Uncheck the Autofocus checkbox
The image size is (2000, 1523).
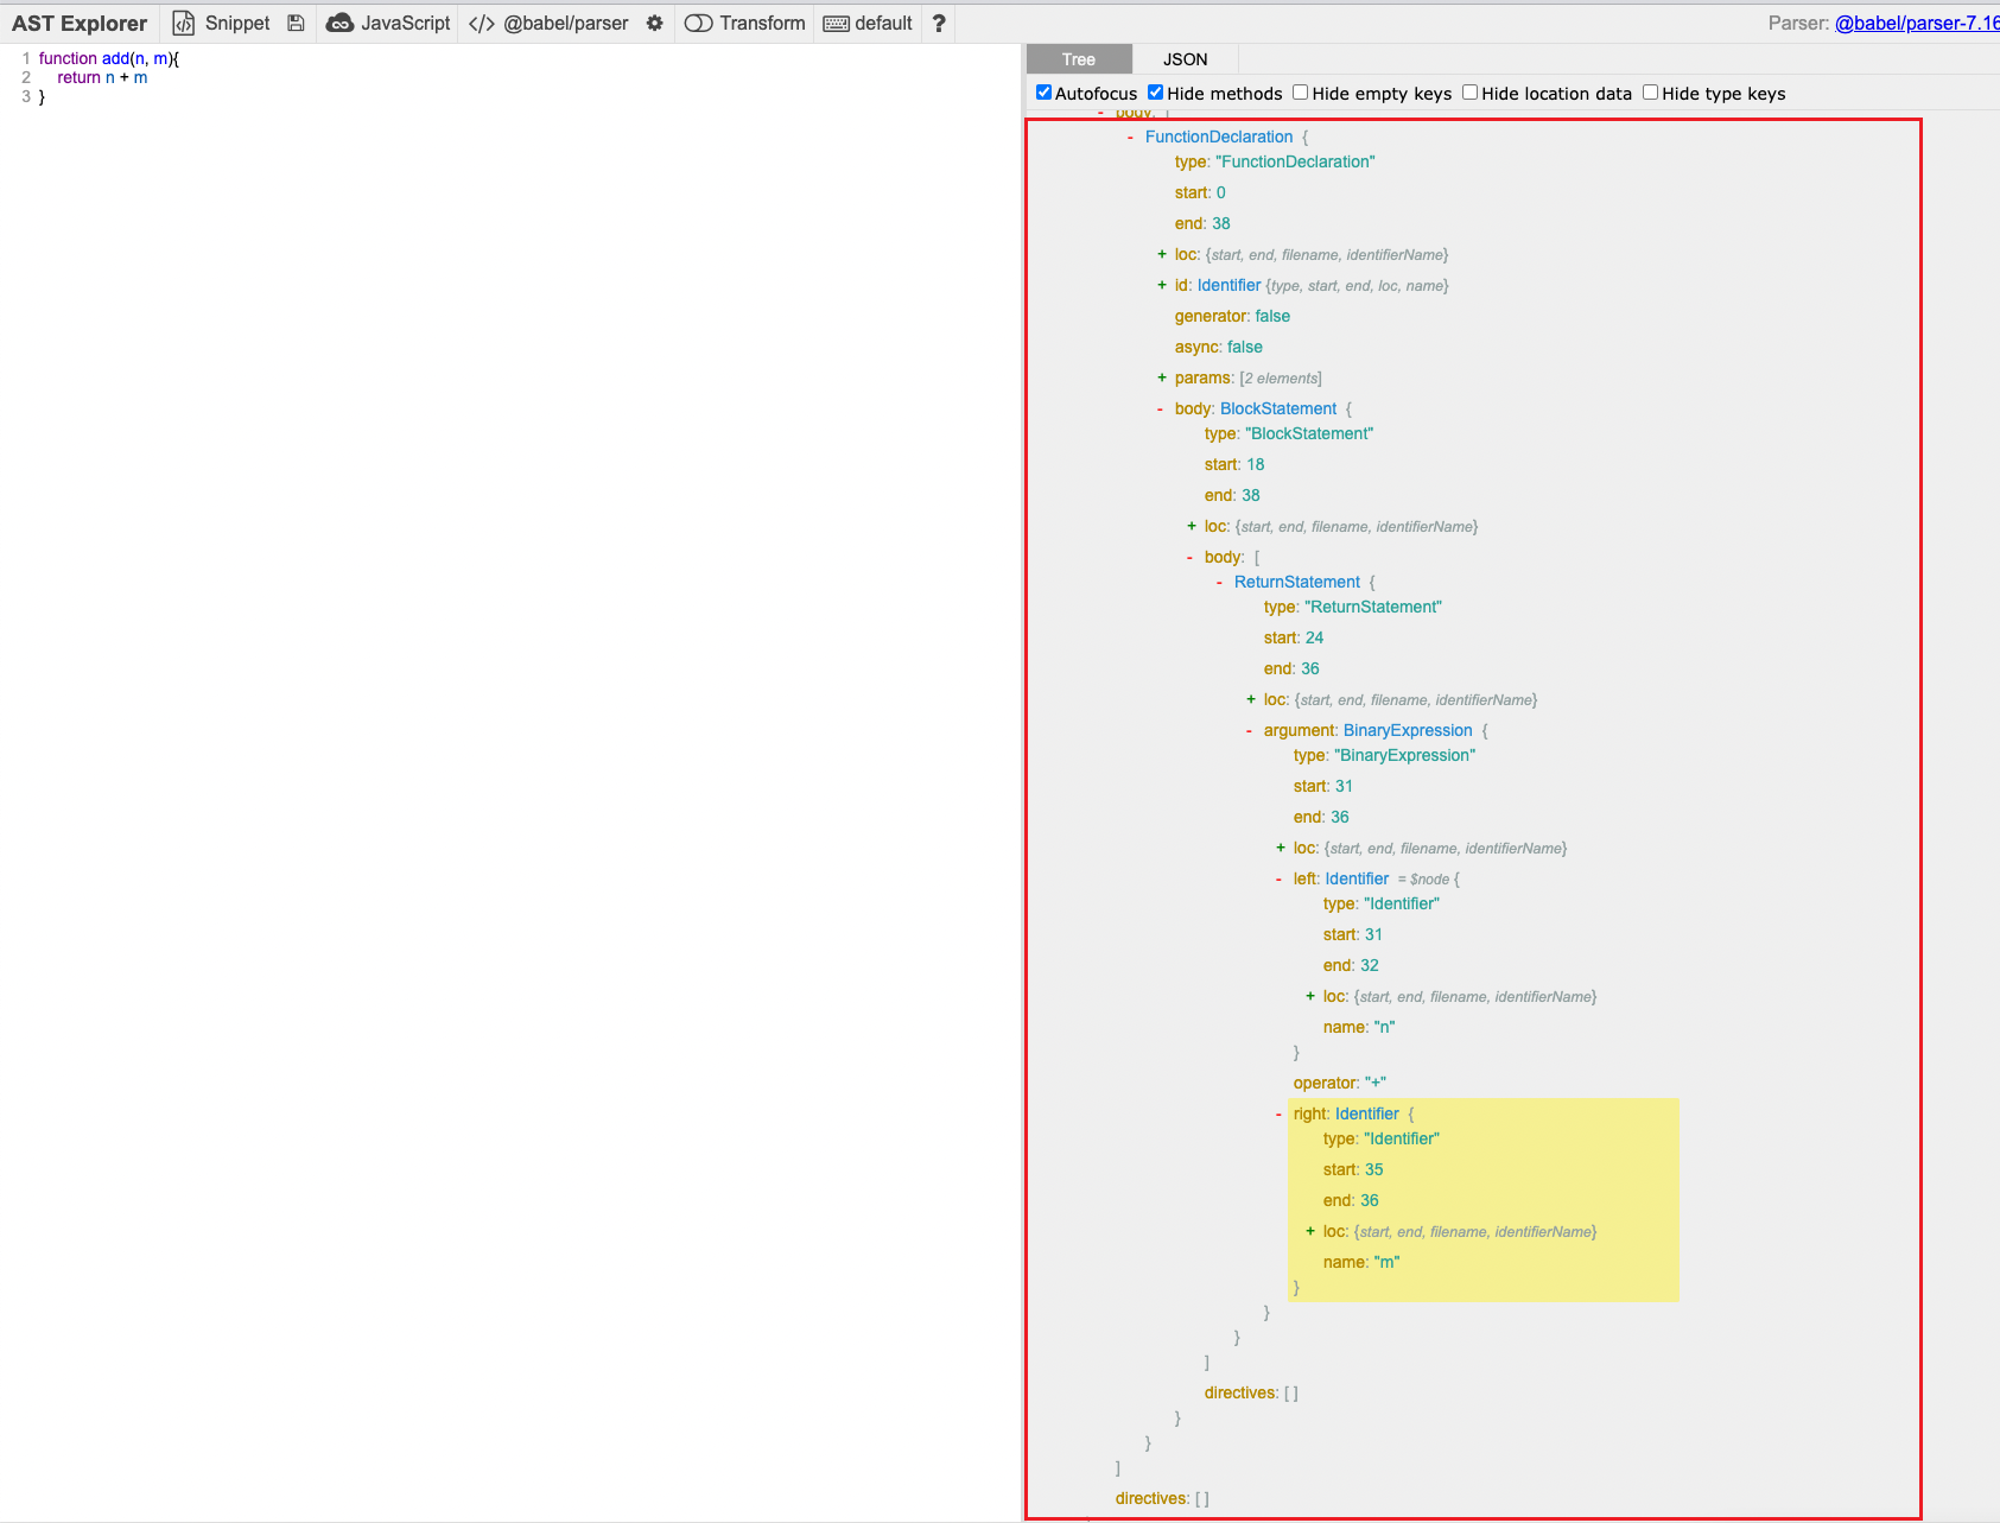[x=1044, y=93]
